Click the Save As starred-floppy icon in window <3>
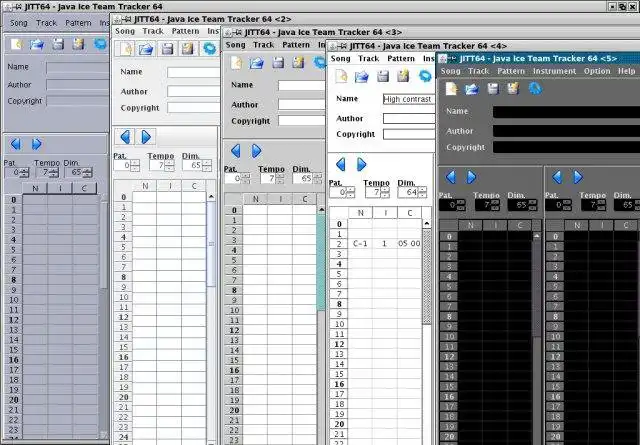 click(x=298, y=62)
